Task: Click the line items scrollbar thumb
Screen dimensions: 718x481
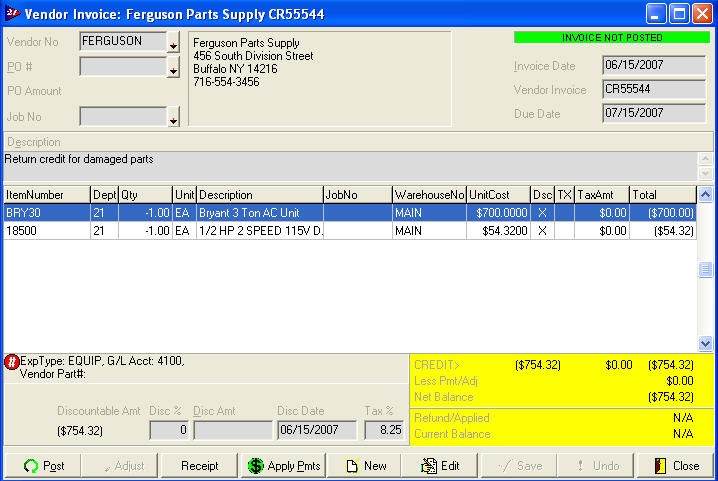Action: pos(706,269)
